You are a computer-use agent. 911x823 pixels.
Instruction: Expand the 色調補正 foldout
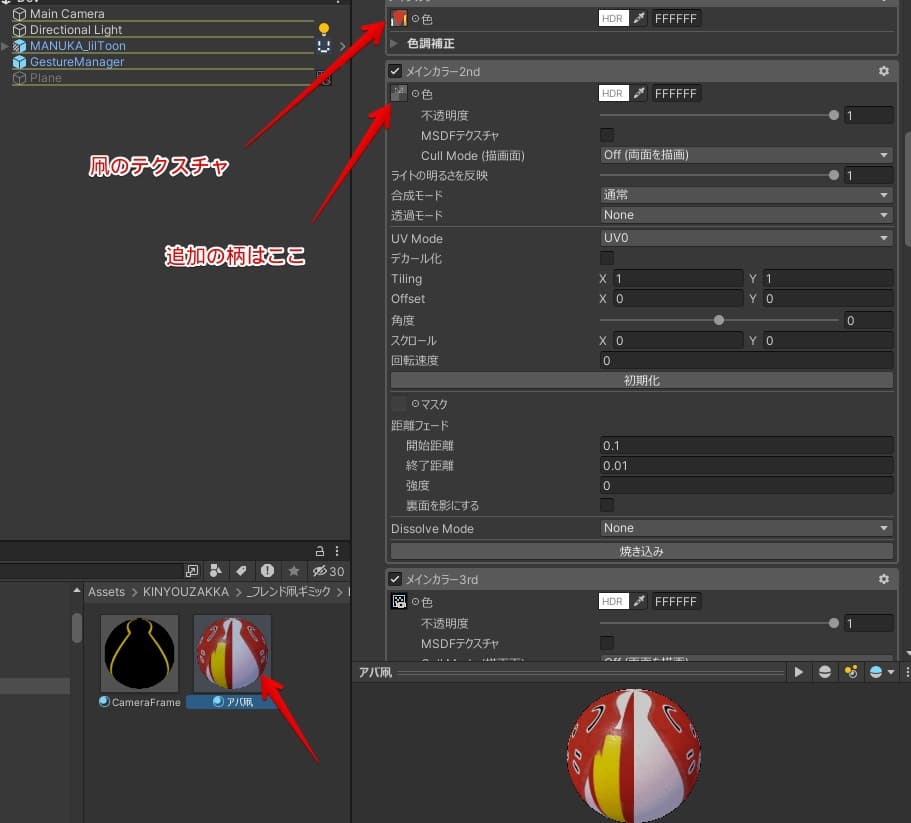click(394, 44)
